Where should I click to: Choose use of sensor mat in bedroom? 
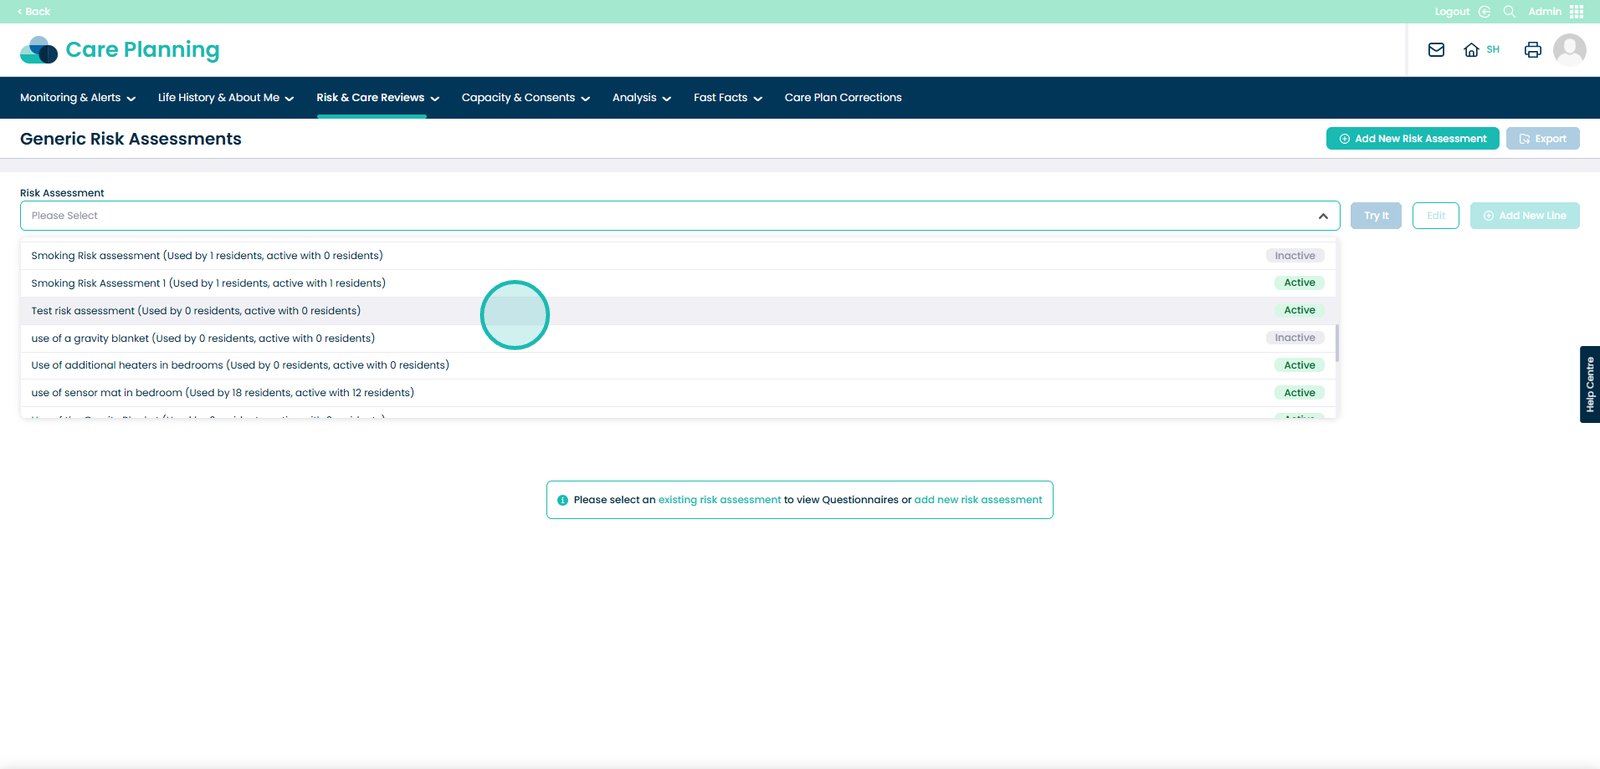(x=222, y=393)
